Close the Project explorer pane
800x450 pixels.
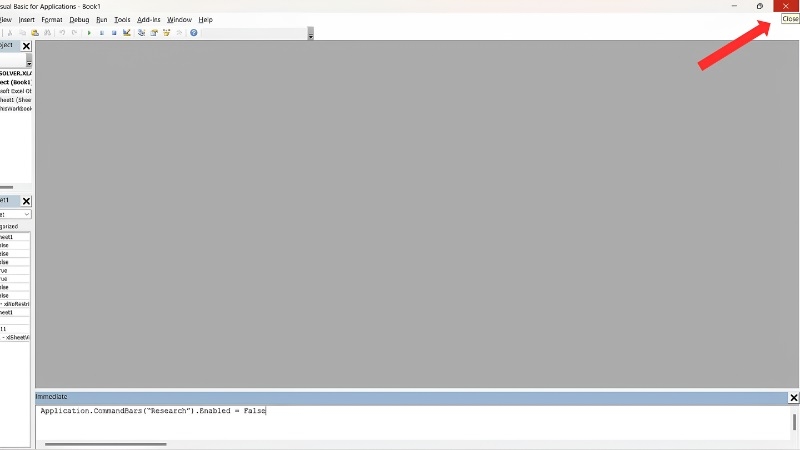(27, 46)
